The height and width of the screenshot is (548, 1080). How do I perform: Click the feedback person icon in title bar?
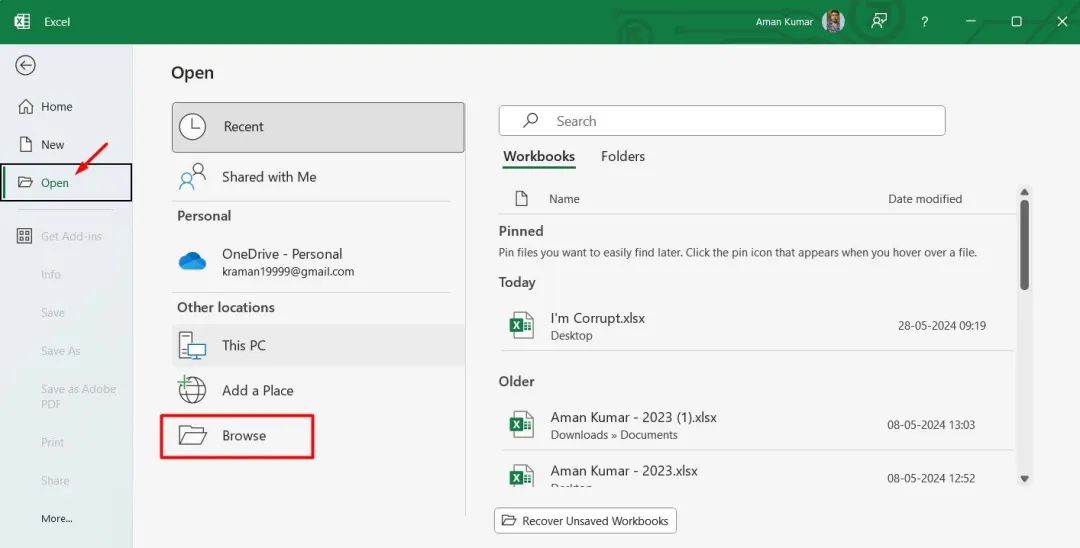878,21
